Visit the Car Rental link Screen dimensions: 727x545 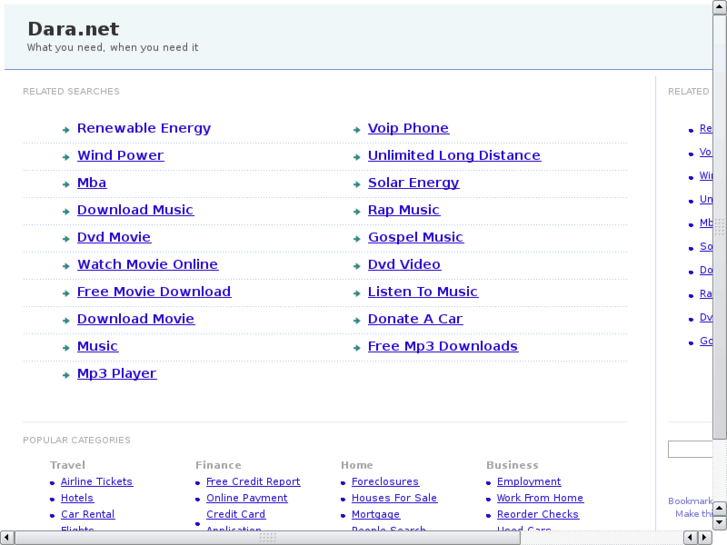click(88, 514)
